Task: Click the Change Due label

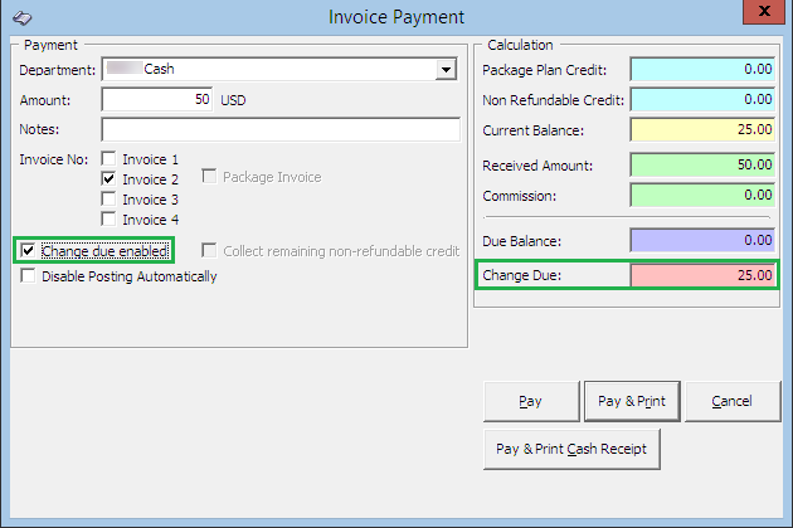Action: coord(522,276)
